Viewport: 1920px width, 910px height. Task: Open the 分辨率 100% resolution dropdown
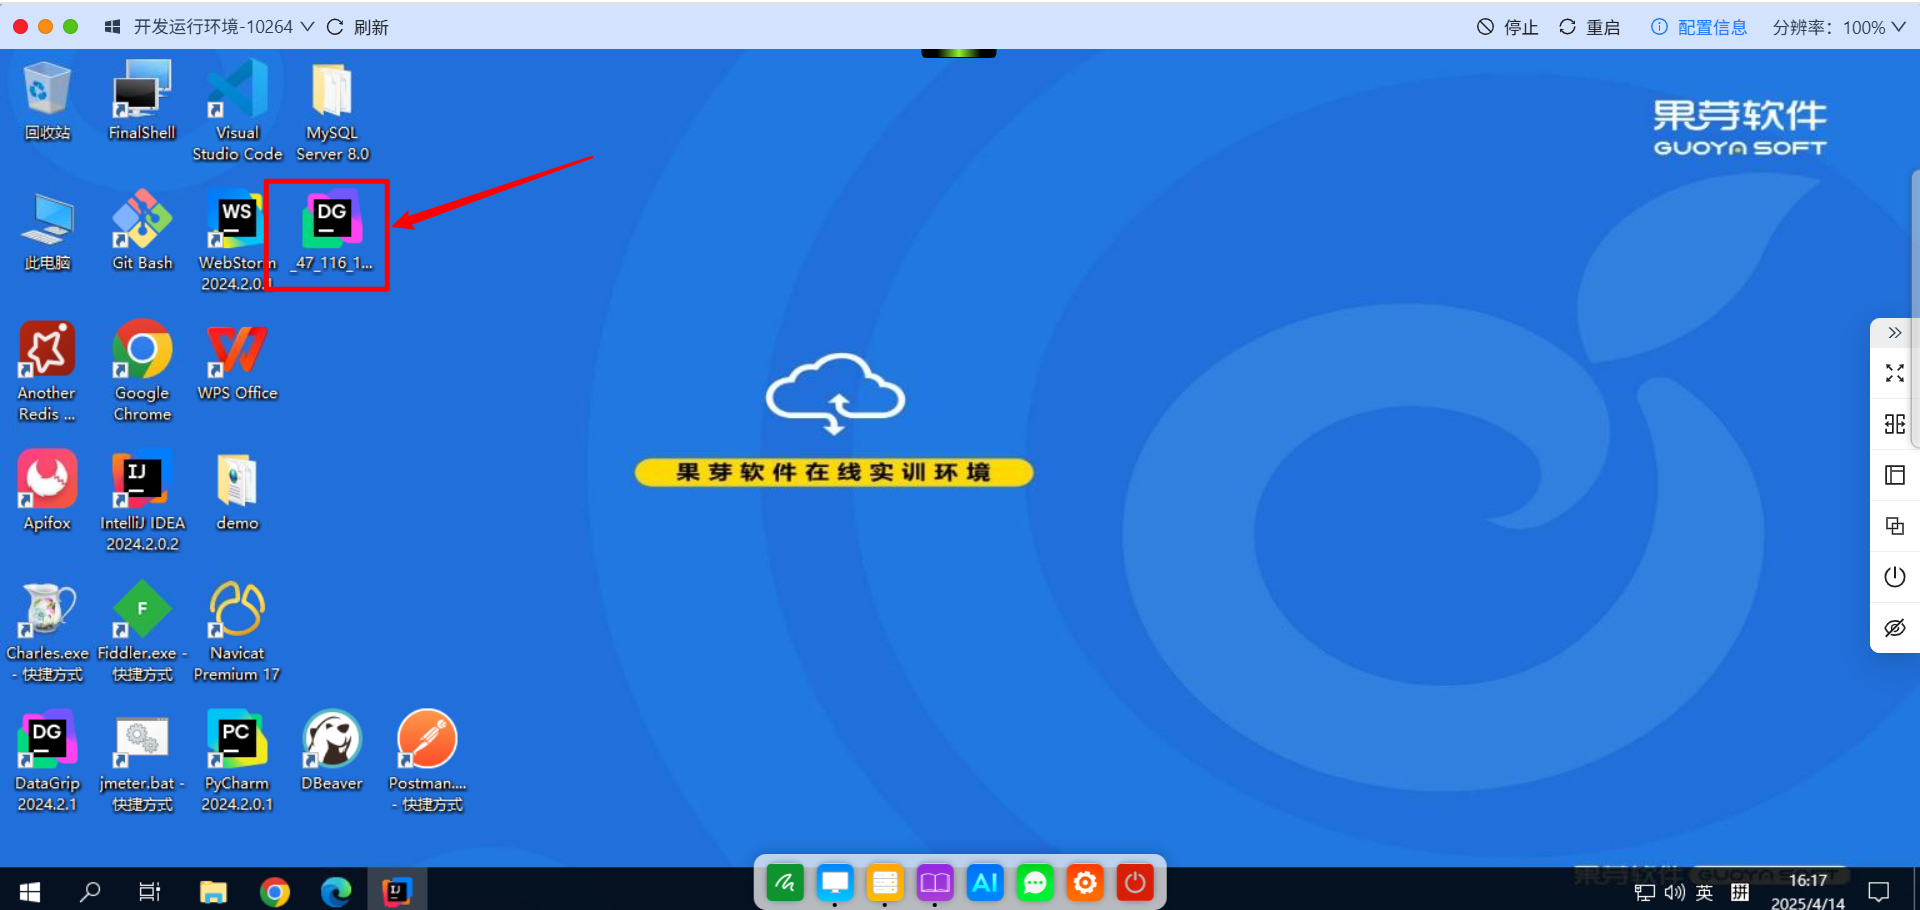[1839, 27]
